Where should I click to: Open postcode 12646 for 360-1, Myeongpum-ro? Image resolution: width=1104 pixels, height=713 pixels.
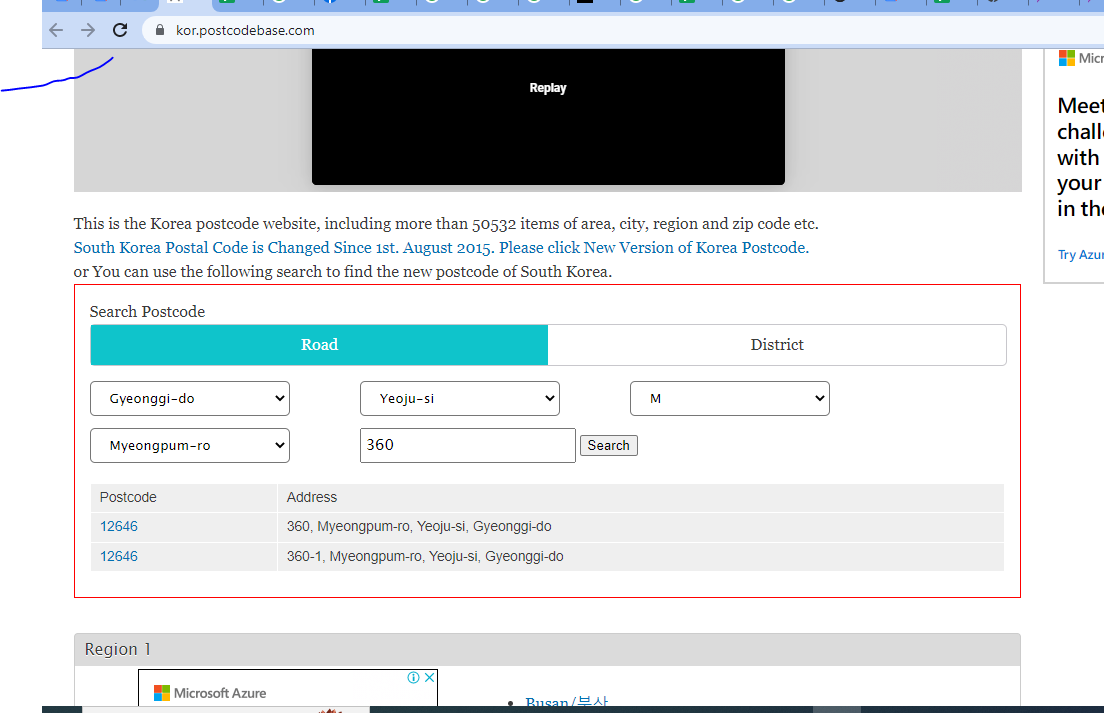click(x=119, y=556)
